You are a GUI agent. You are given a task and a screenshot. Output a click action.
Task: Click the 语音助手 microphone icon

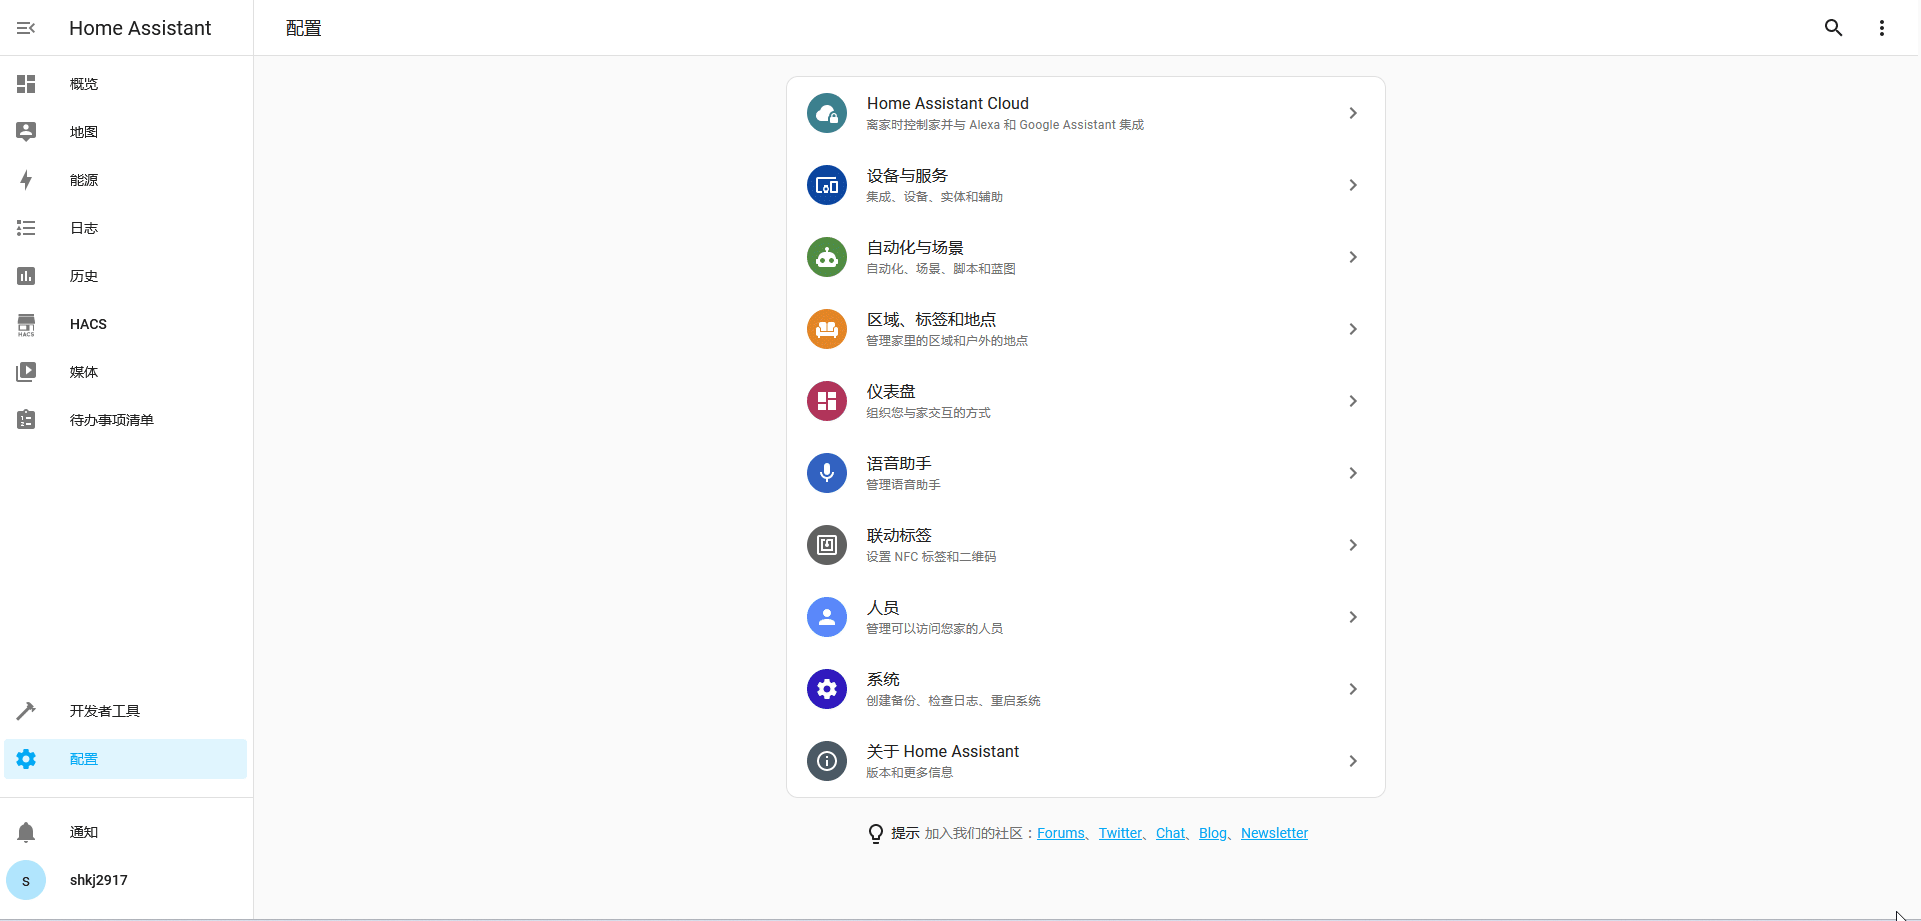827,473
